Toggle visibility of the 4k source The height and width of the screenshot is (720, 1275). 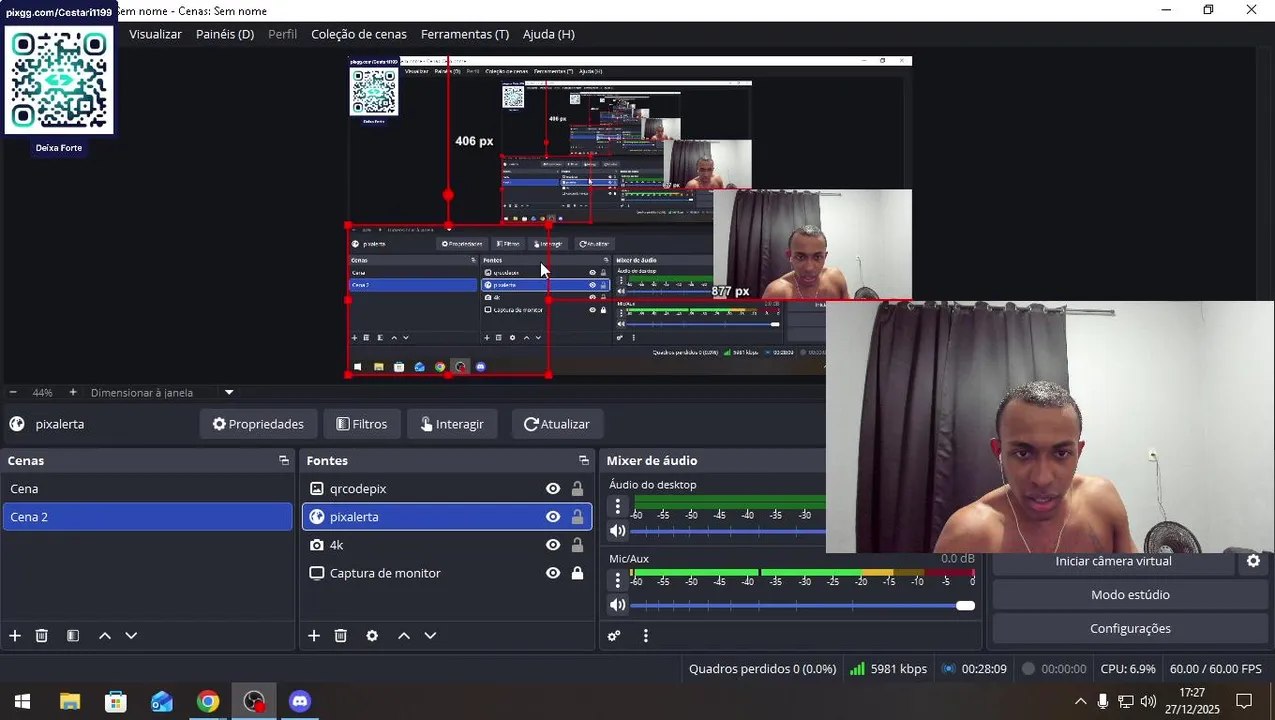tap(553, 545)
